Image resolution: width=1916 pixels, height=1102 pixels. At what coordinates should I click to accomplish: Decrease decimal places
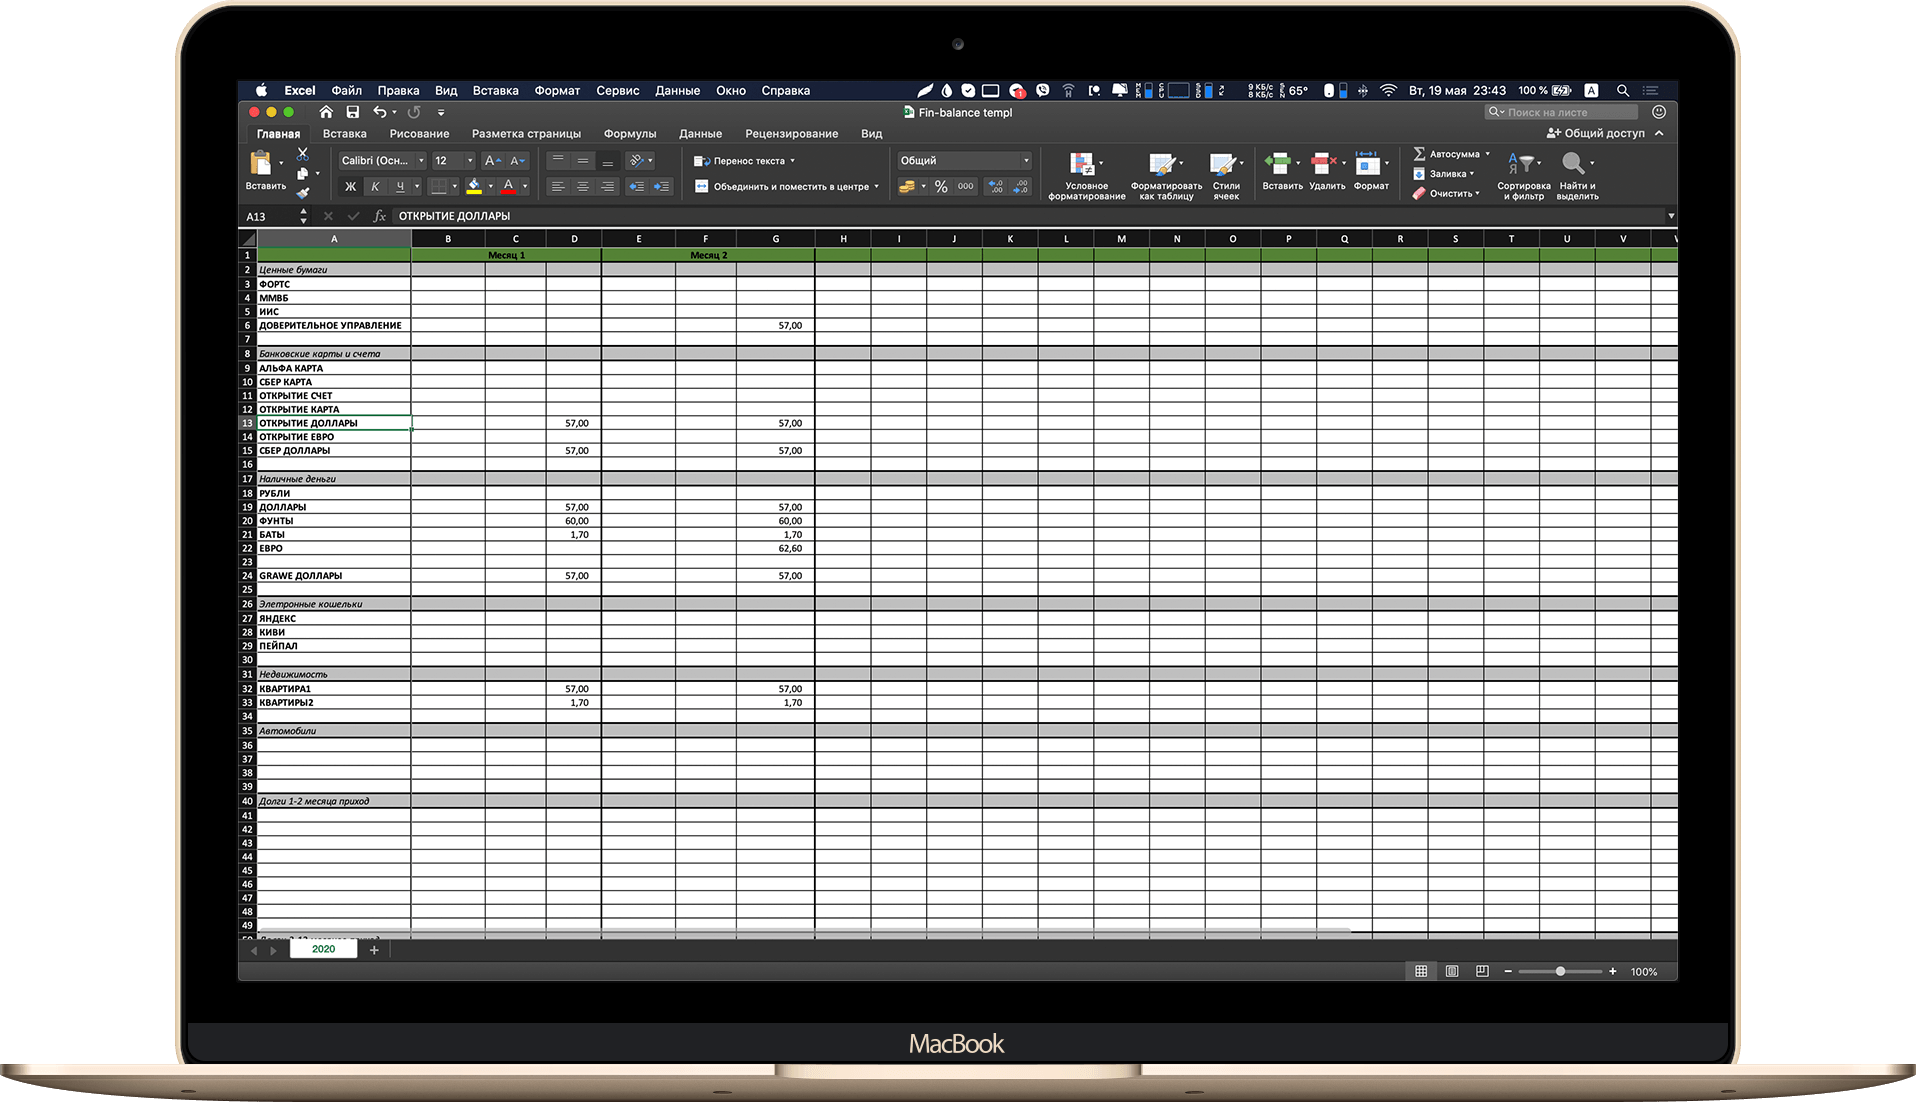coord(1021,186)
